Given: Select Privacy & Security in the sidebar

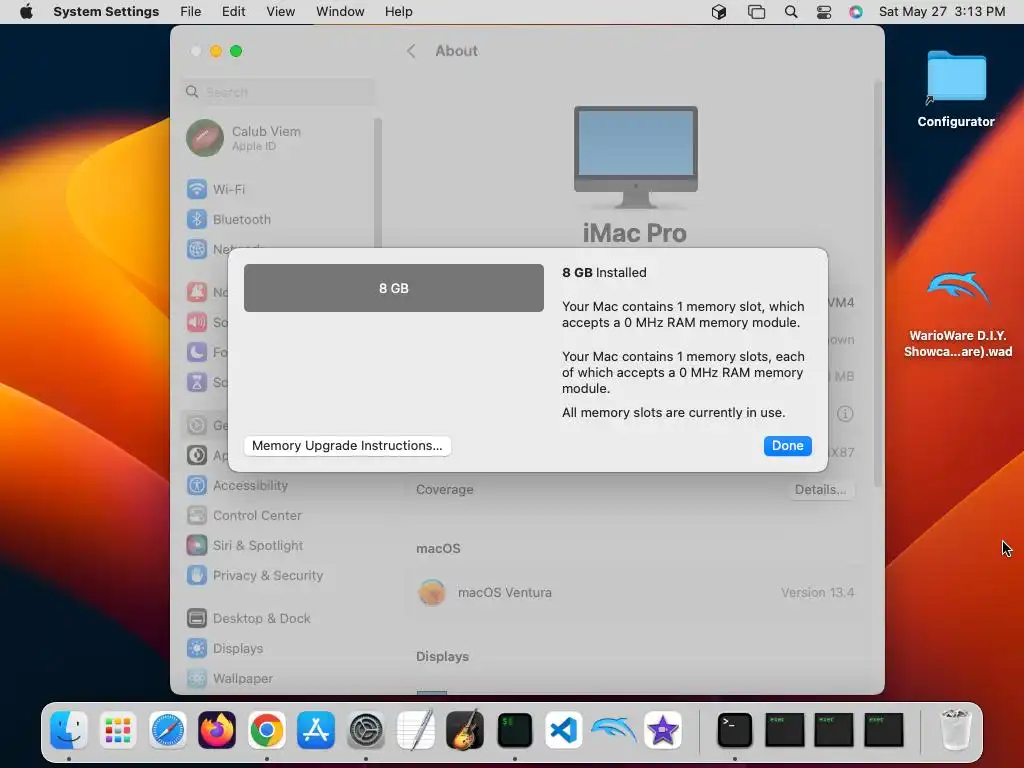Looking at the screenshot, I should pyautogui.click(x=280, y=575).
